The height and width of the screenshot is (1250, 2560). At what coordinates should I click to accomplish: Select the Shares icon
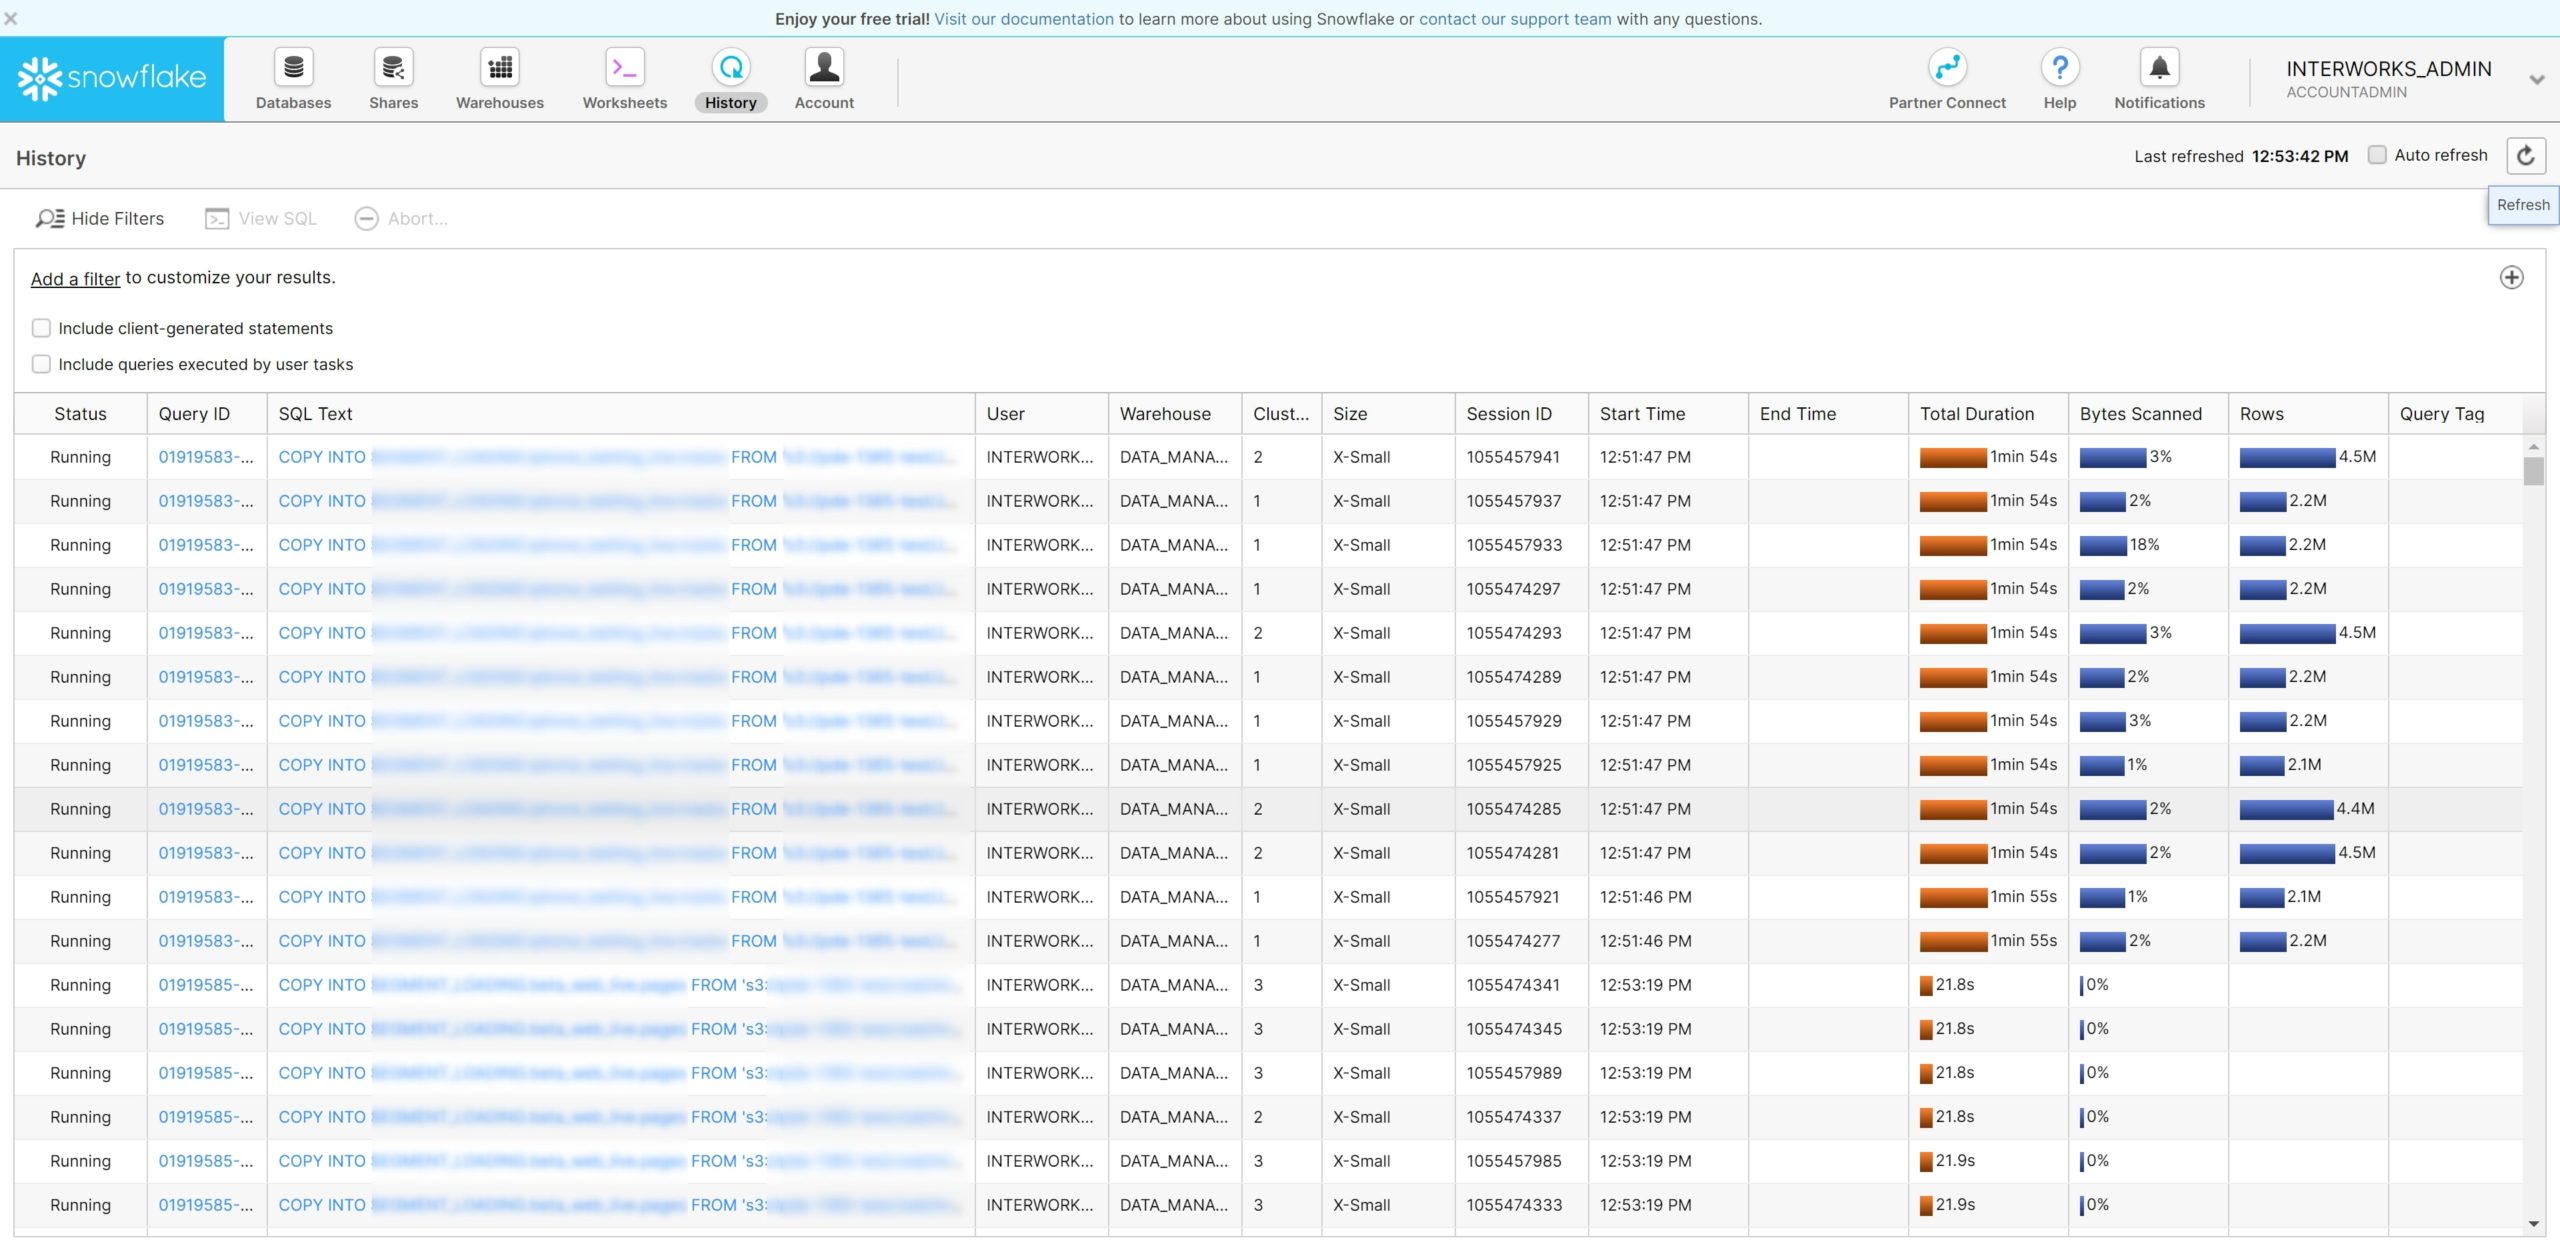coord(392,78)
